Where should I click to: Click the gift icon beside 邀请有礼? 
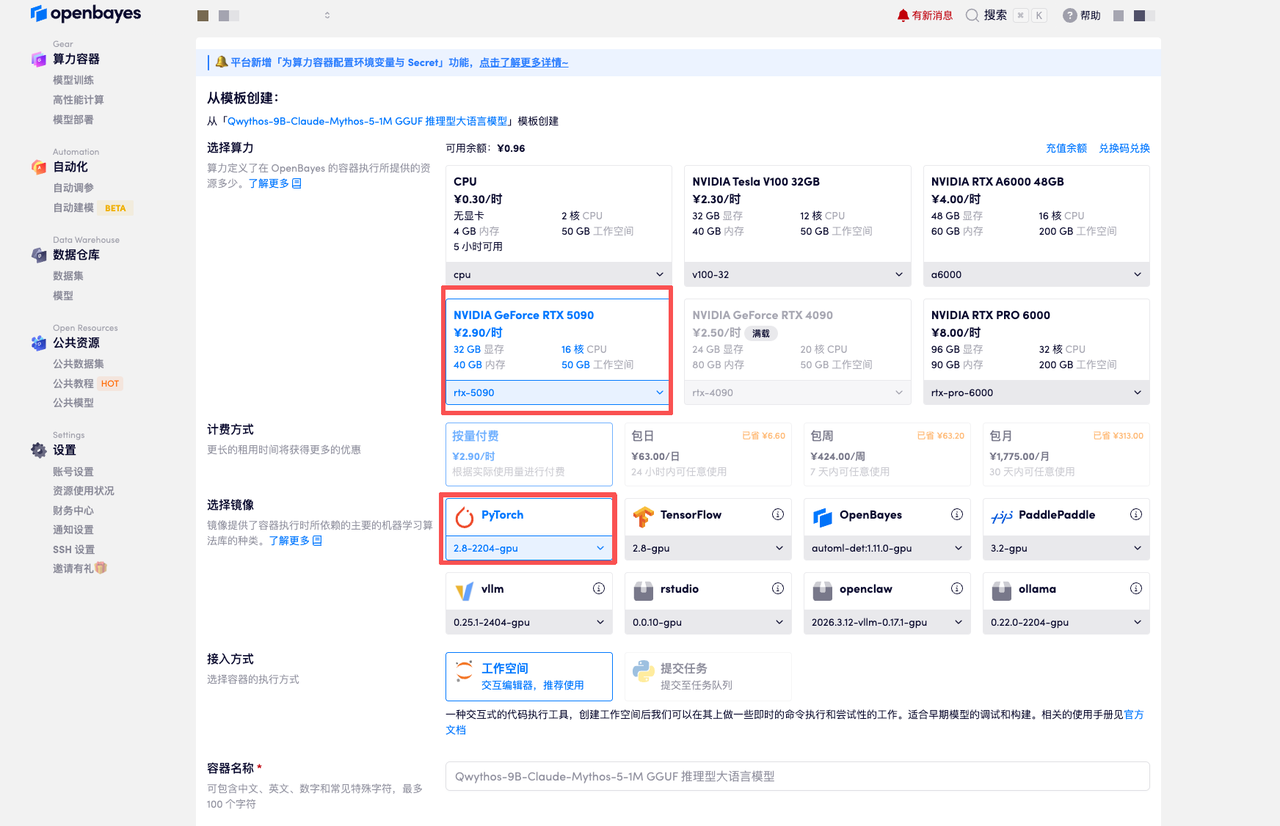pyautogui.click(x=100, y=568)
